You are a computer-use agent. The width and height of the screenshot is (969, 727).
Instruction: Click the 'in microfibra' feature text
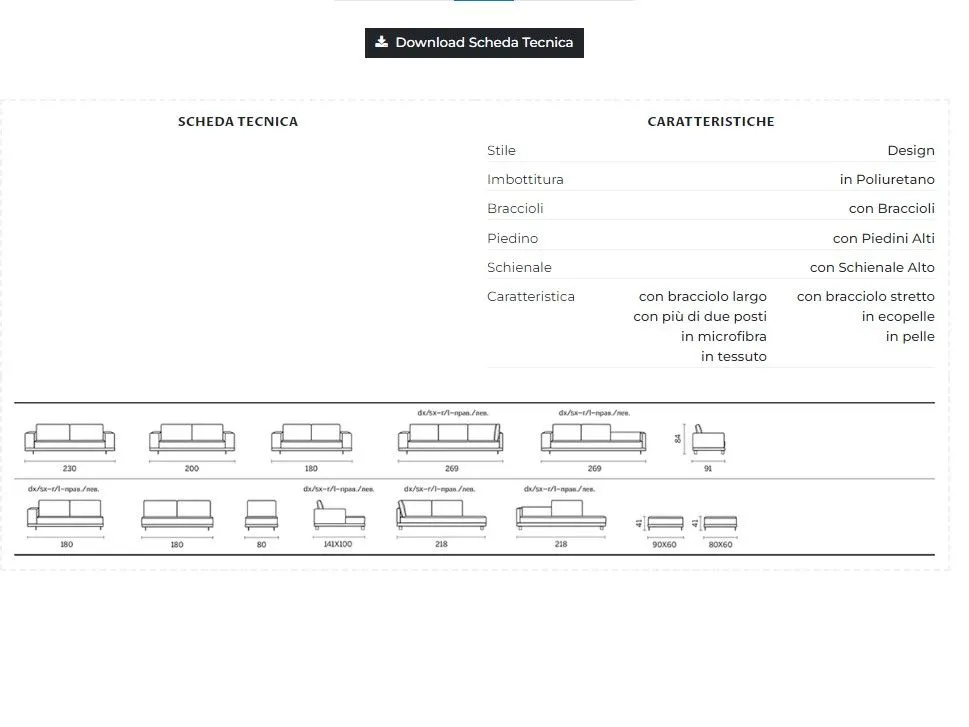[x=724, y=337]
